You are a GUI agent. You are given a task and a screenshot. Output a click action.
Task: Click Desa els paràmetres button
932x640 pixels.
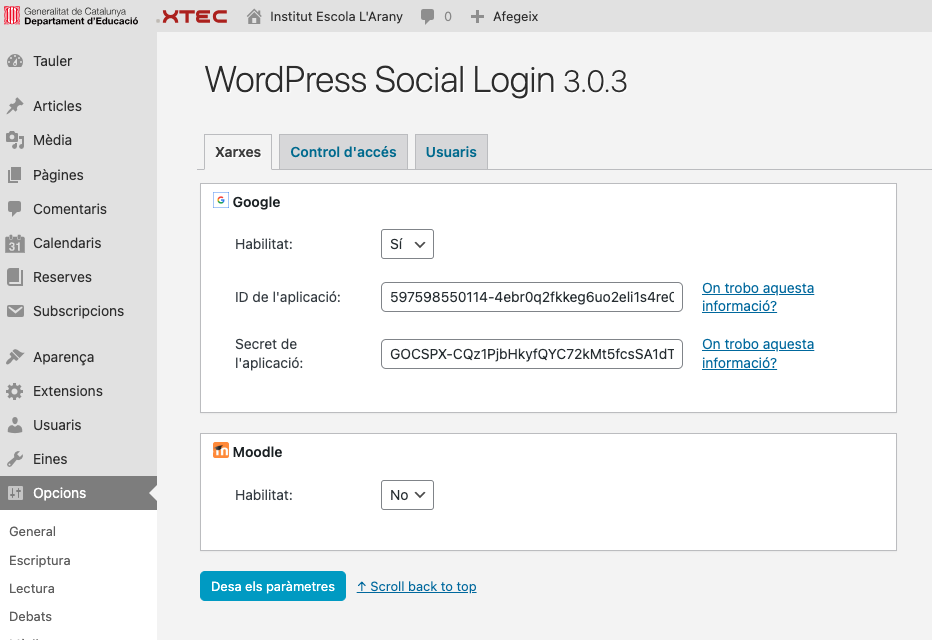point(273,586)
